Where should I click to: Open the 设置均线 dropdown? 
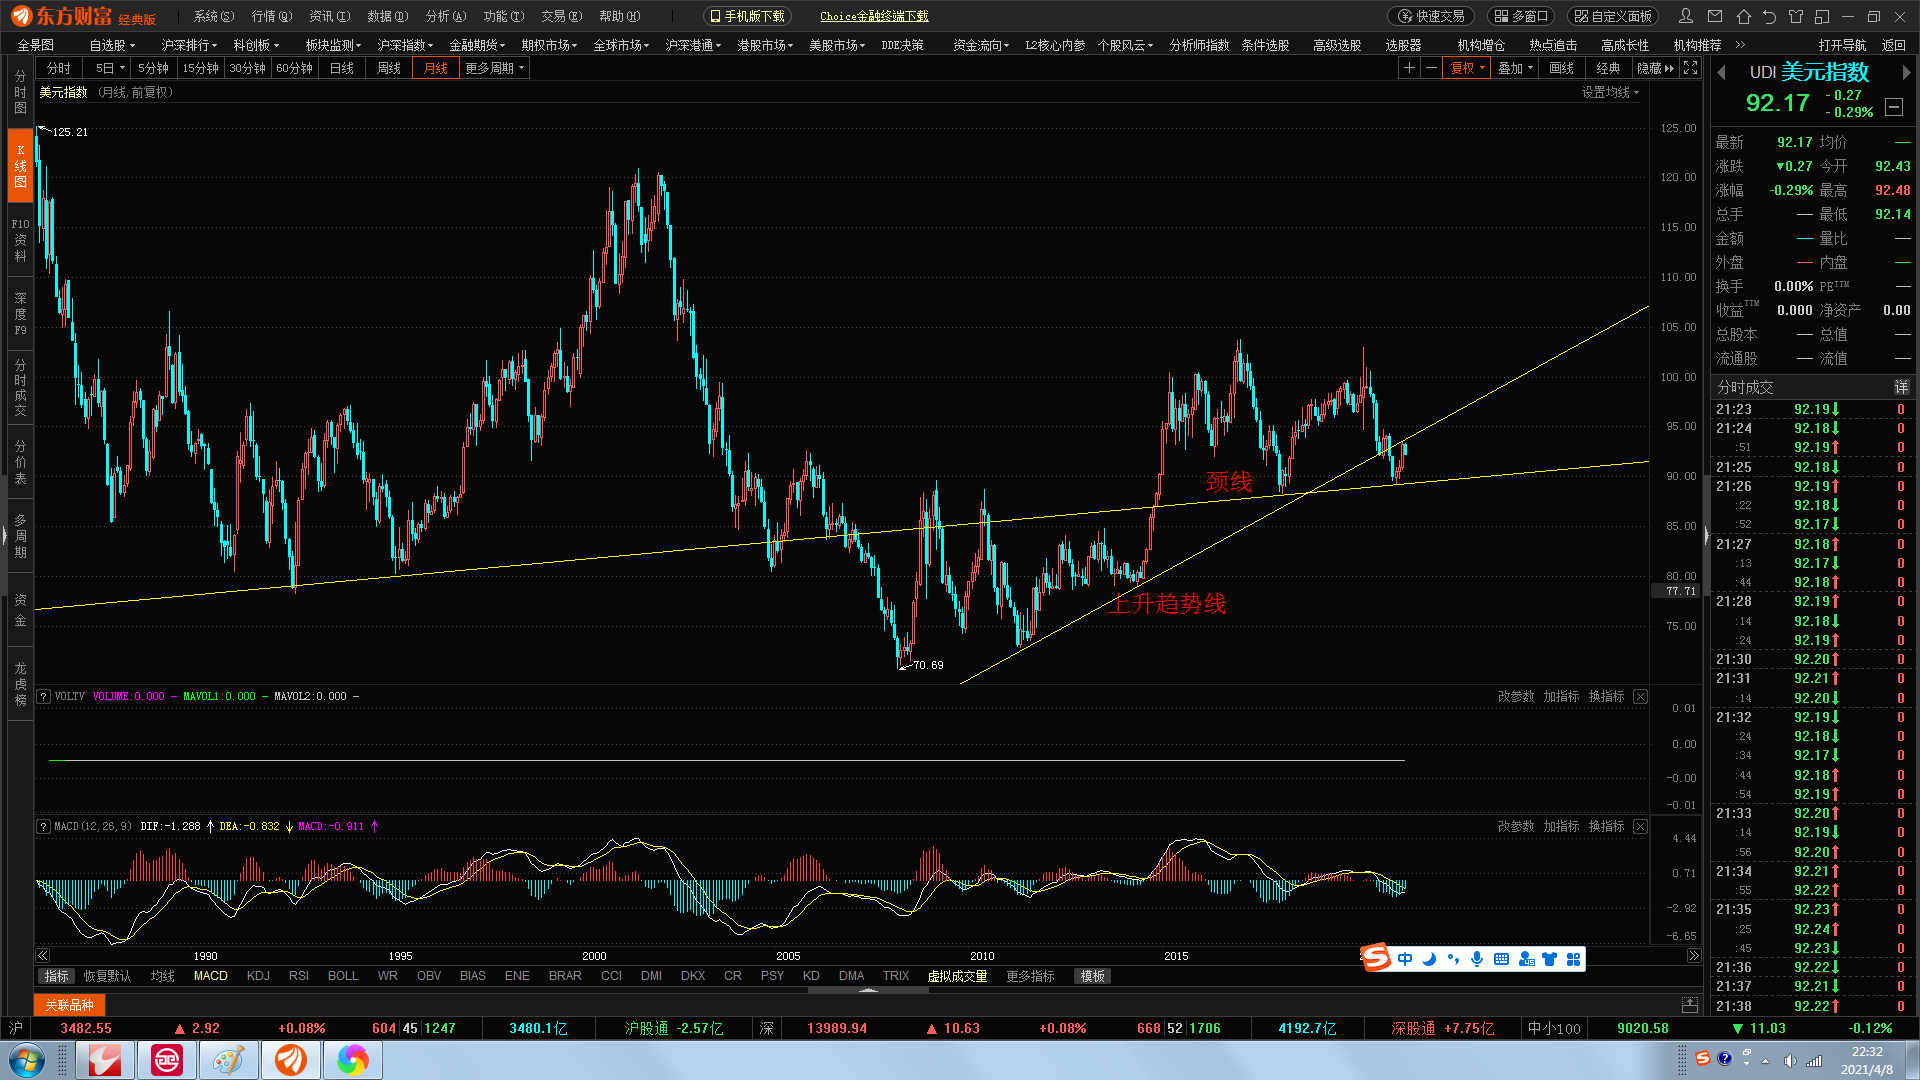click(x=1610, y=92)
